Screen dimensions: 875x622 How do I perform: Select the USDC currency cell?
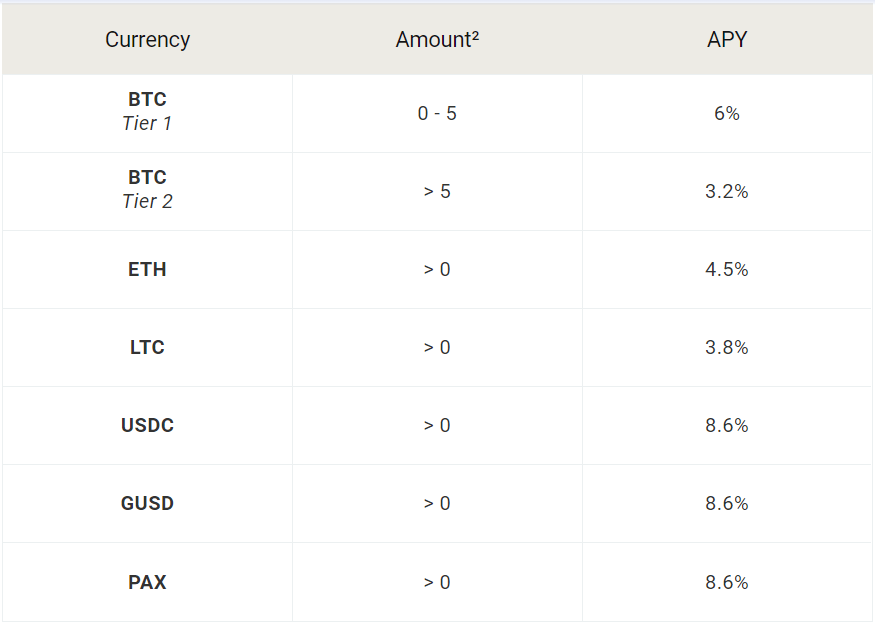click(147, 425)
